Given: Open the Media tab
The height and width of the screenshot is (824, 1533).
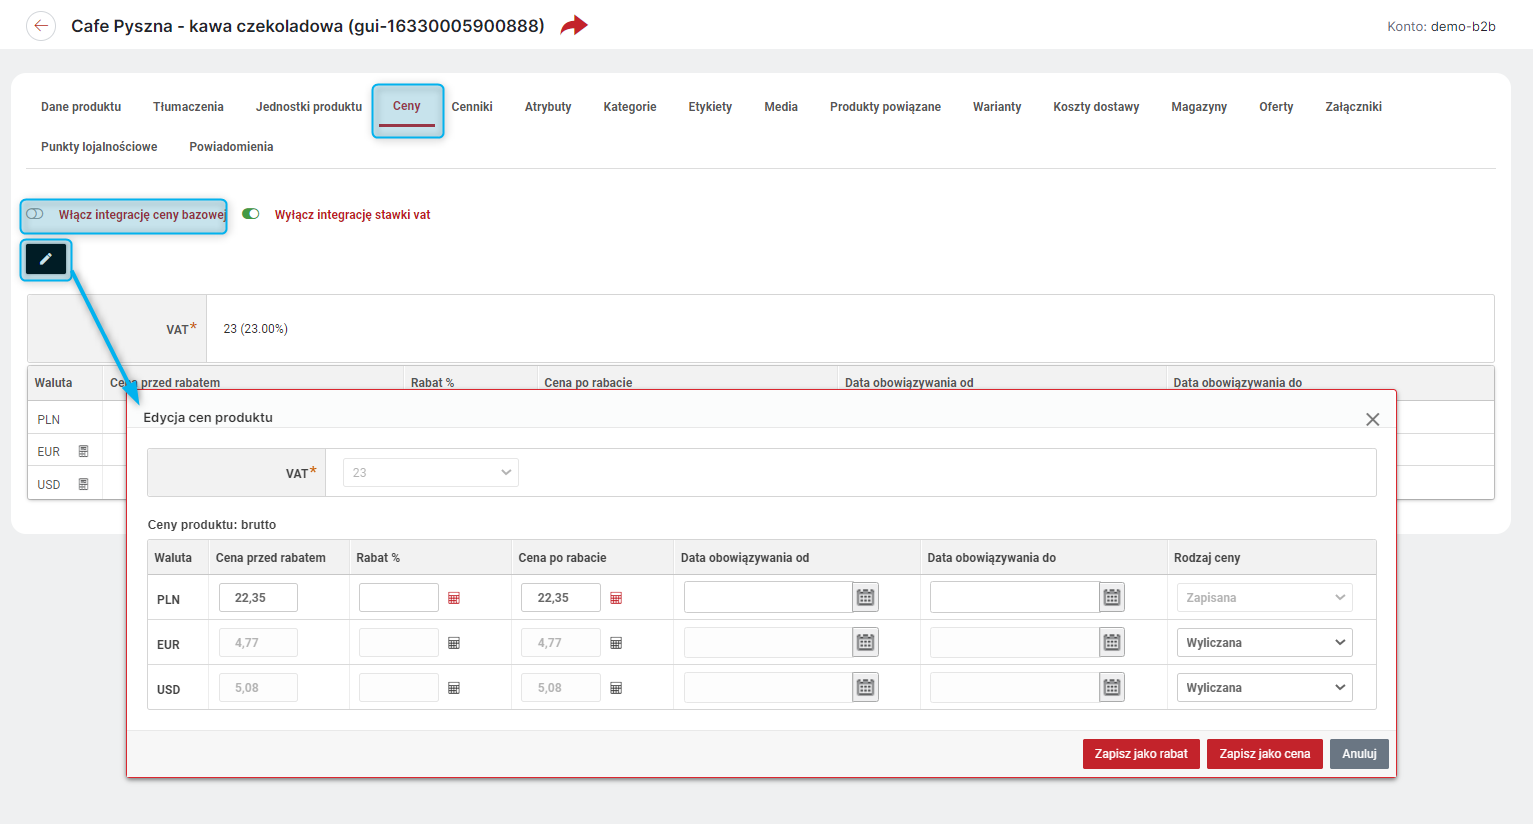Looking at the screenshot, I should [781, 107].
